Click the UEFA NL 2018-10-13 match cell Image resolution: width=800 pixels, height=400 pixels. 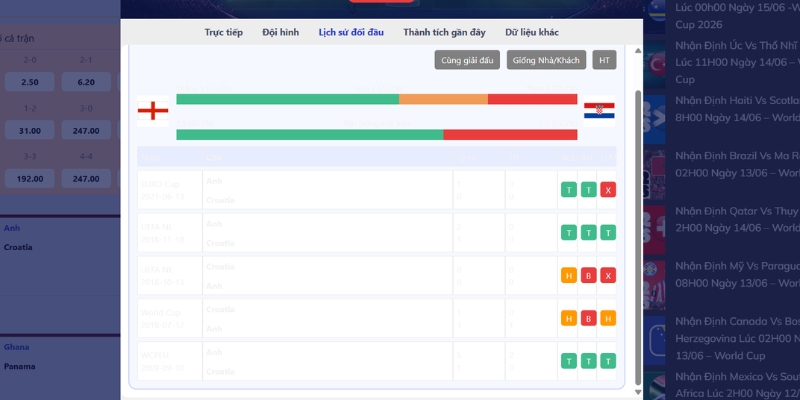170,276
